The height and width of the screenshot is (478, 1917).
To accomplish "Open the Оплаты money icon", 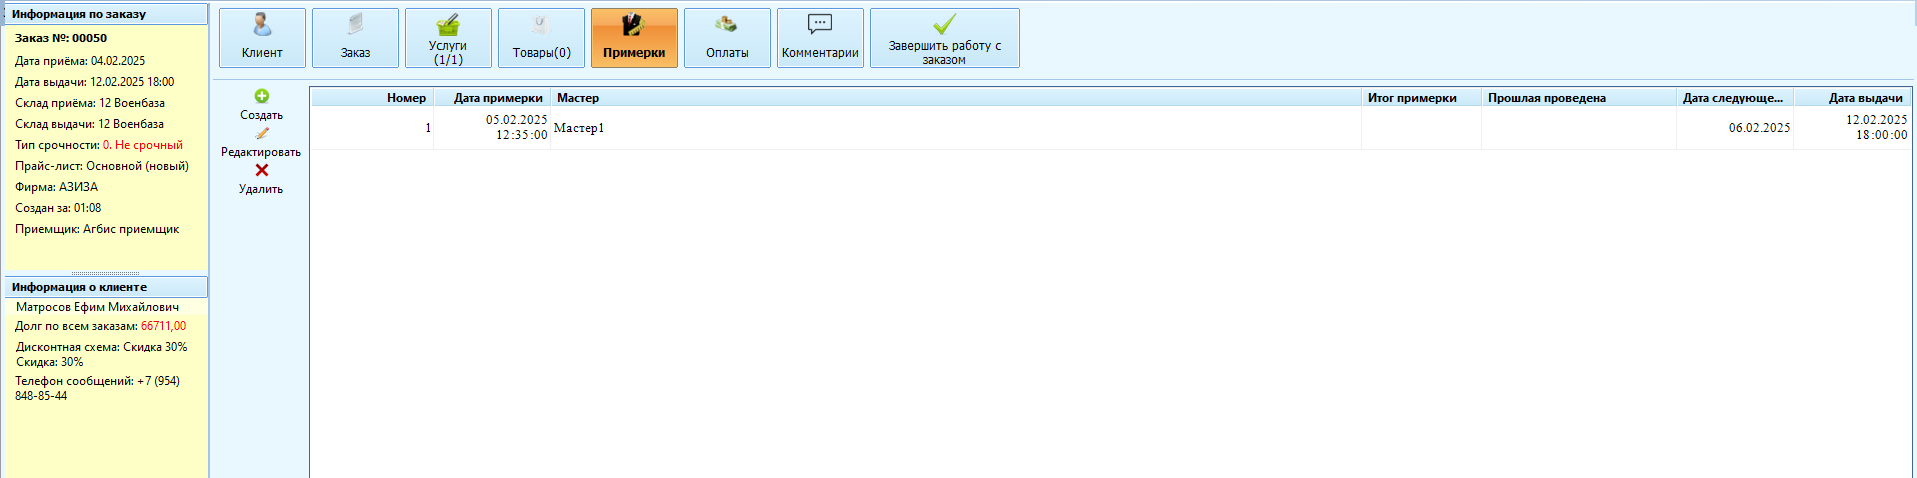I will click(727, 25).
